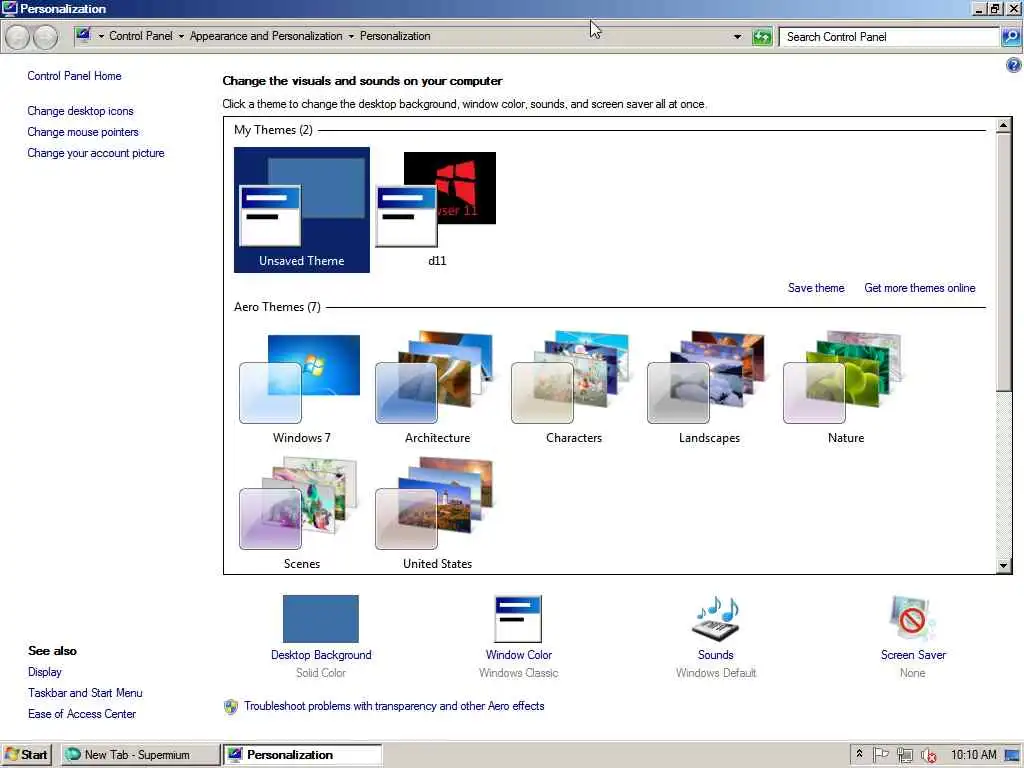Apply the United States theme
This screenshot has width=1024, height=768.
point(437,514)
